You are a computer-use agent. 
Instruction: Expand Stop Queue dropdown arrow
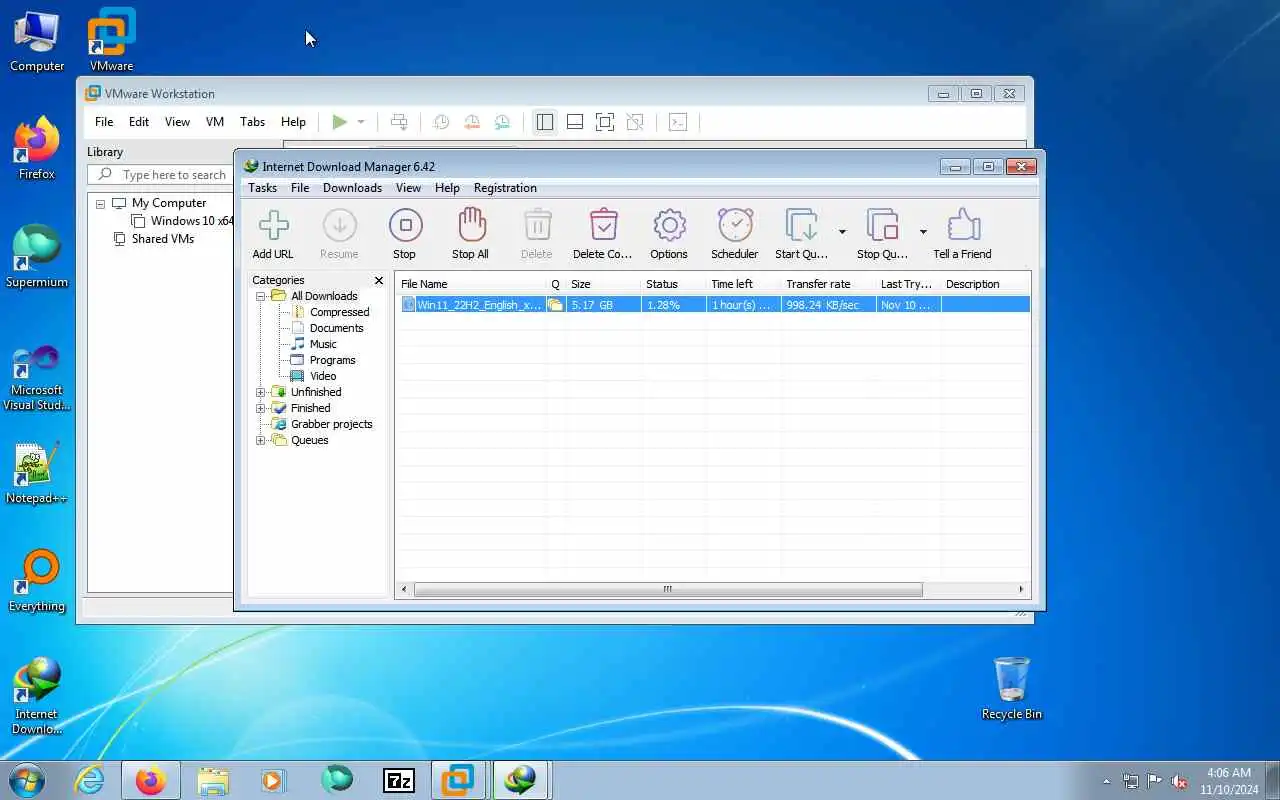pyautogui.click(x=923, y=232)
